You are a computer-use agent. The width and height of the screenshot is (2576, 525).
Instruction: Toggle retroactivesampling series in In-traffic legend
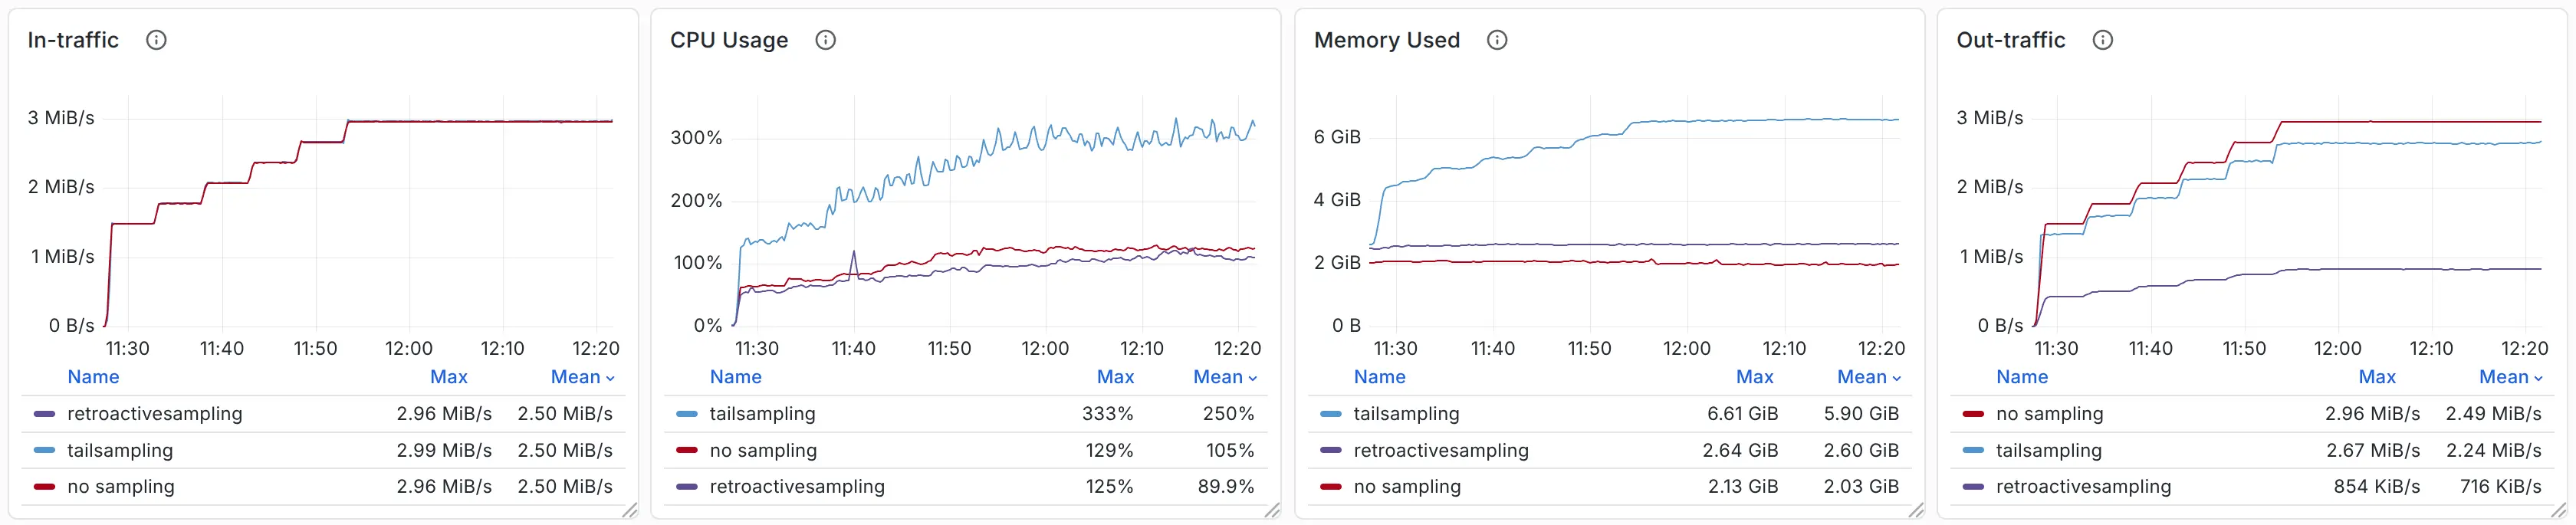pos(154,414)
